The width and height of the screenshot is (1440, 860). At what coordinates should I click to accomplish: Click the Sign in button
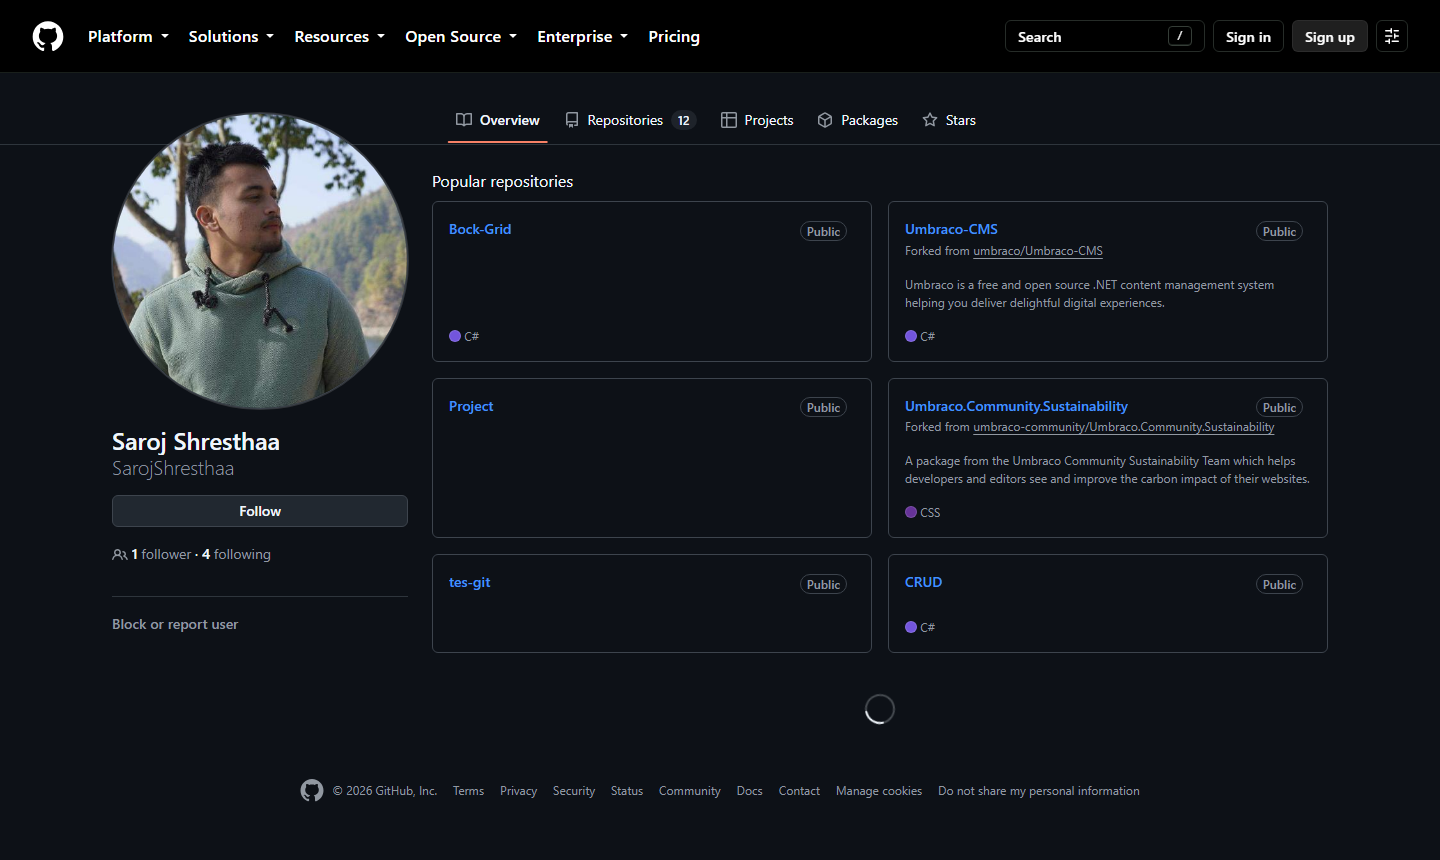(x=1248, y=36)
